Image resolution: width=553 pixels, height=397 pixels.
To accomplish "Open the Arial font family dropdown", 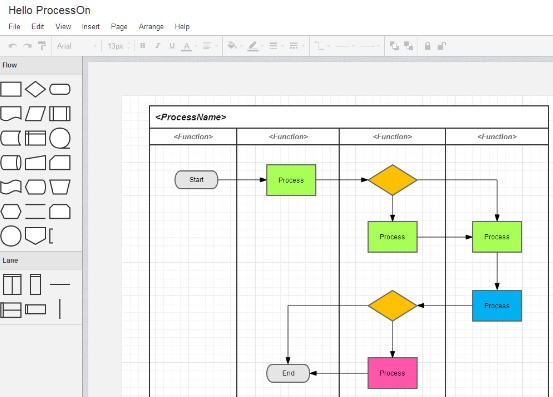I will tap(76, 46).
